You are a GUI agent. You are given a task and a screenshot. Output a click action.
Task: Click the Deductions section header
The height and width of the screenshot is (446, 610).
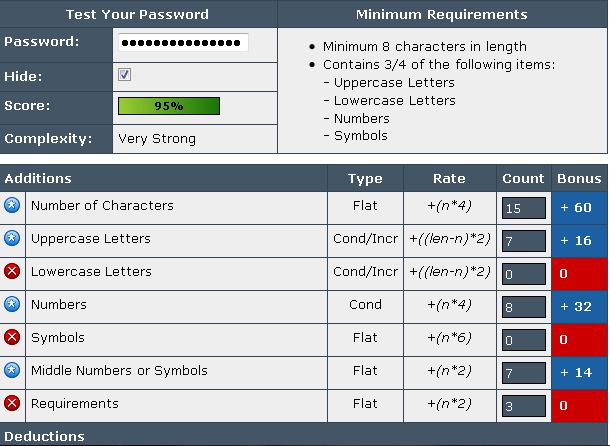44,437
